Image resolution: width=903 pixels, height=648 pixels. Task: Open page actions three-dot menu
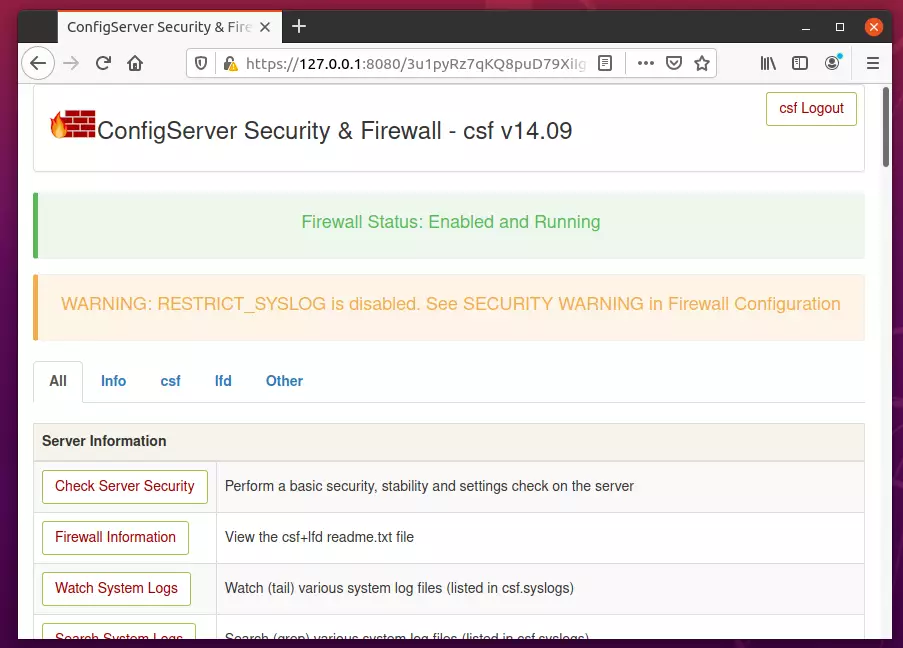tap(646, 63)
